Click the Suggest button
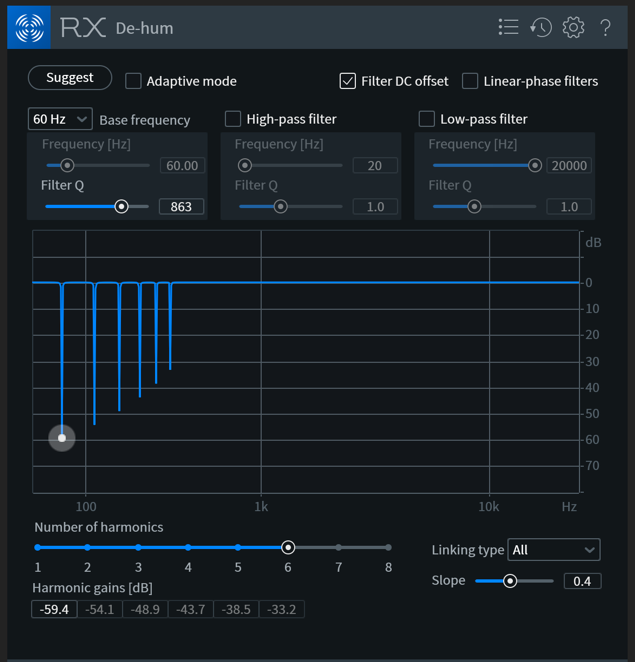The image size is (635, 662). coord(70,78)
